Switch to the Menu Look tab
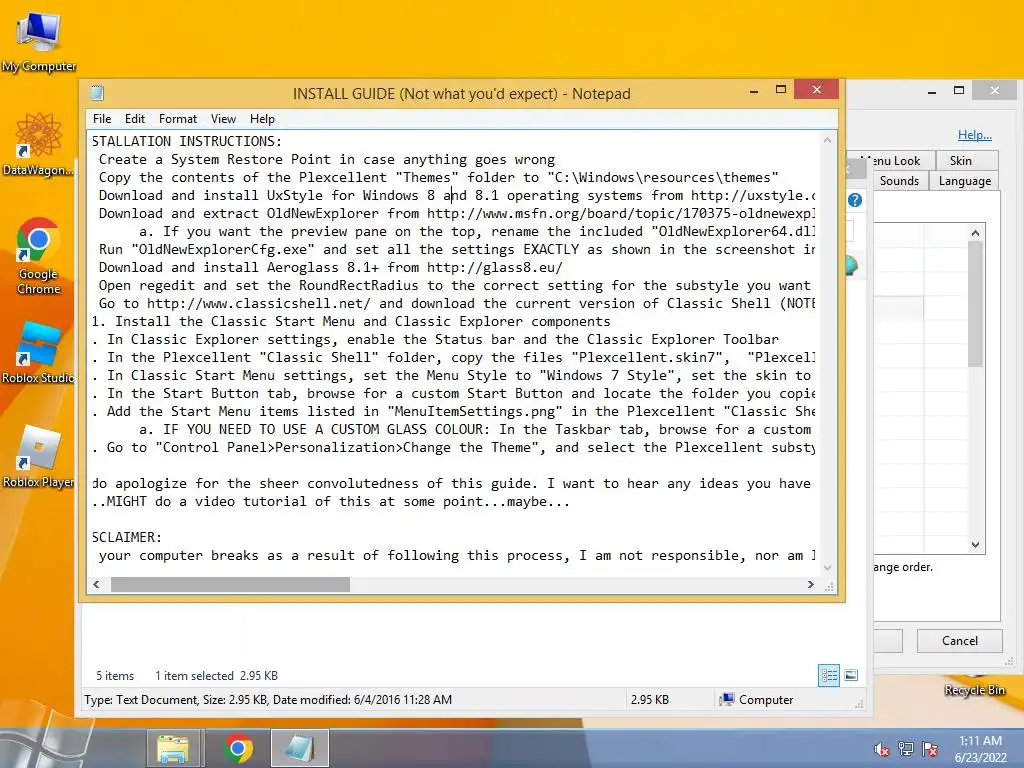 click(x=891, y=161)
